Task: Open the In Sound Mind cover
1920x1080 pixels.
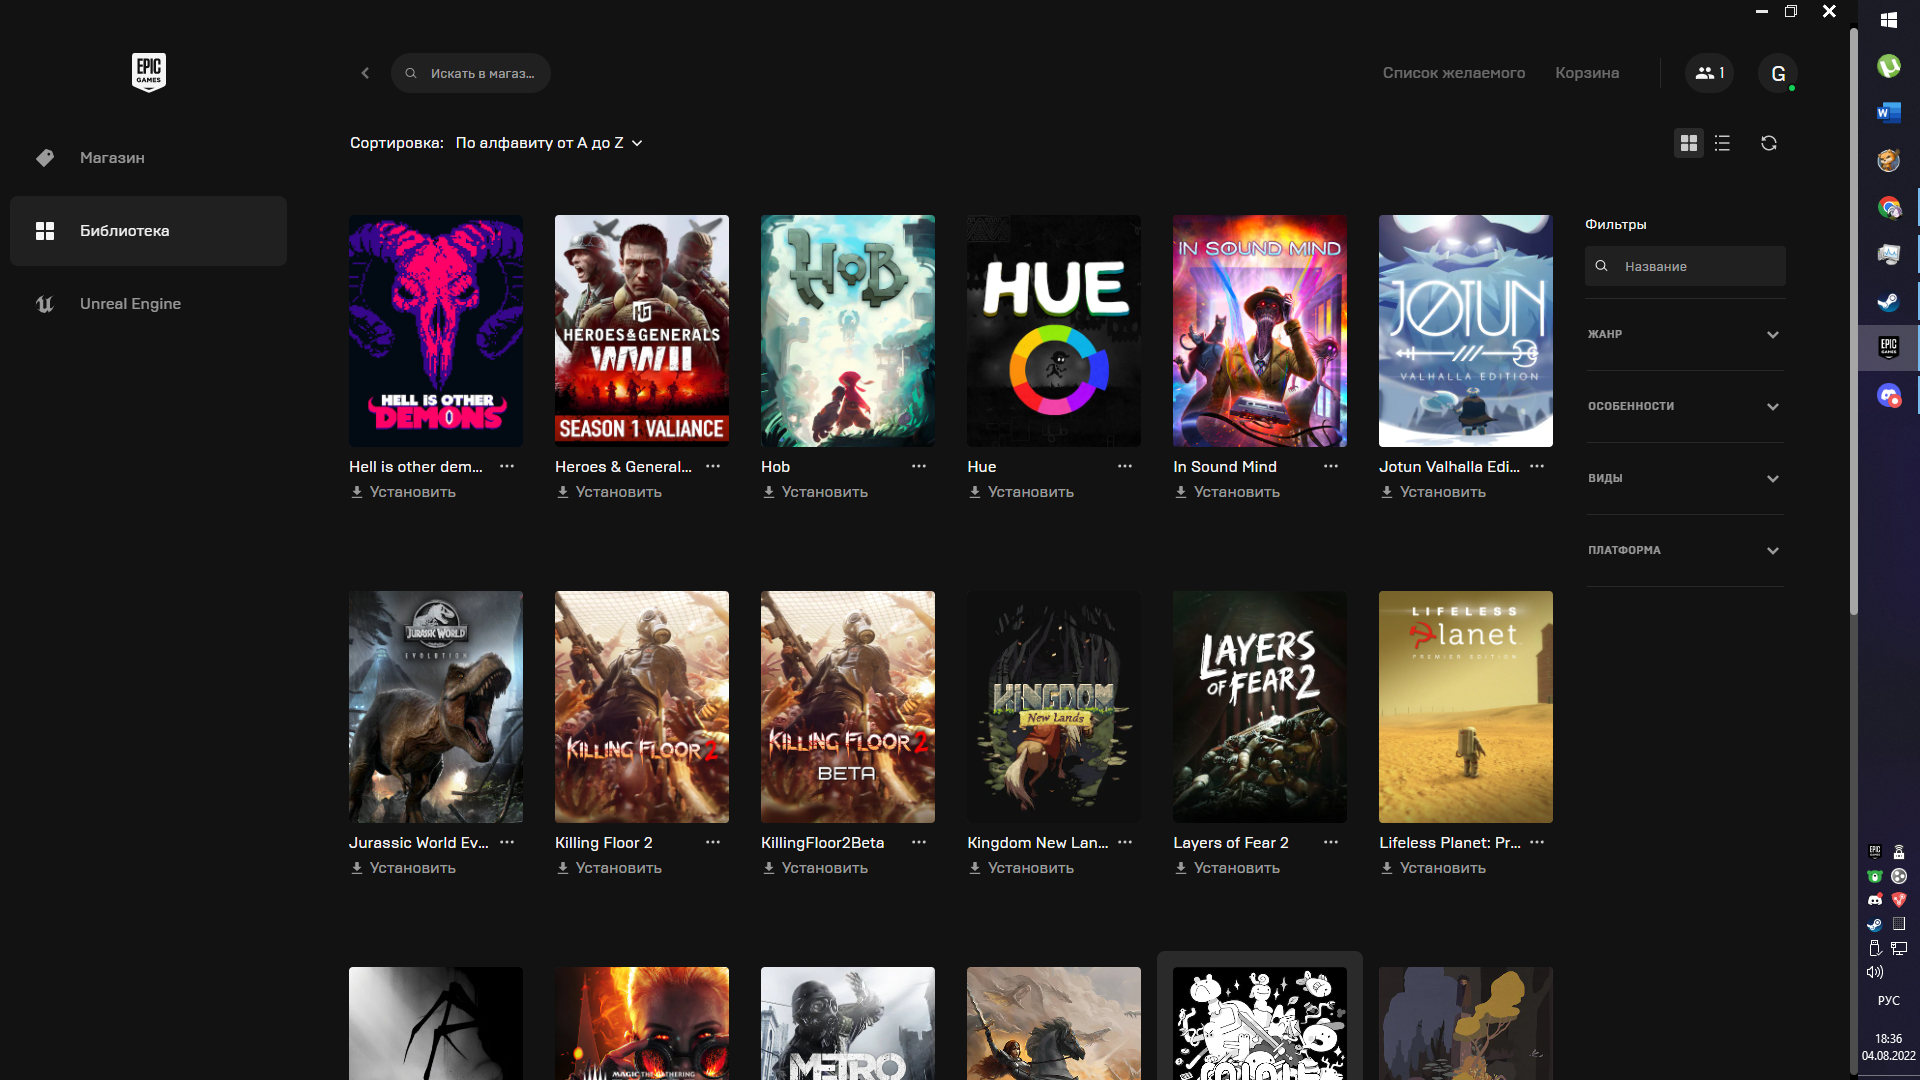Action: click(x=1260, y=331)
